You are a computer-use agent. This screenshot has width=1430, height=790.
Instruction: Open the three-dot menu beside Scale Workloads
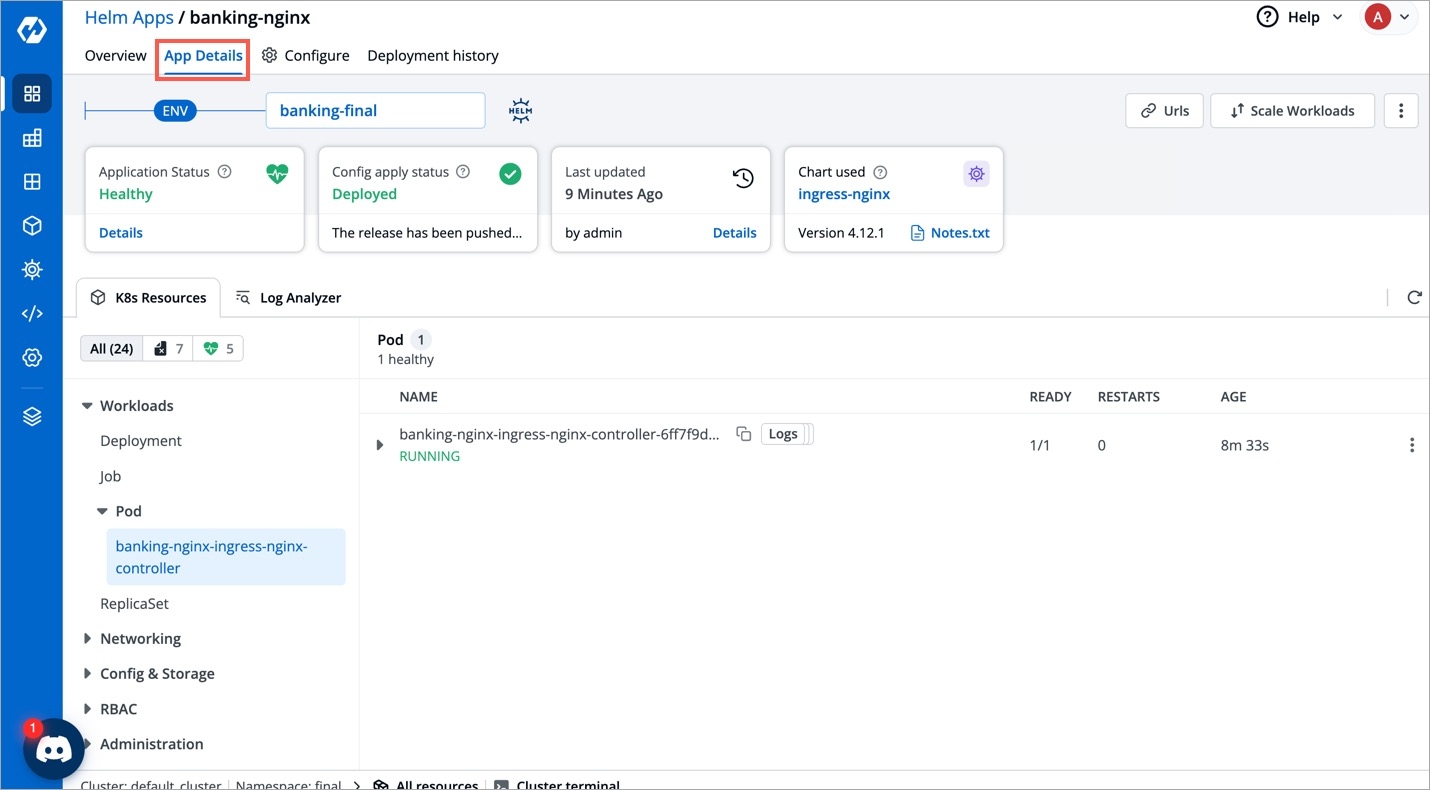click(x=1401, y=110)
